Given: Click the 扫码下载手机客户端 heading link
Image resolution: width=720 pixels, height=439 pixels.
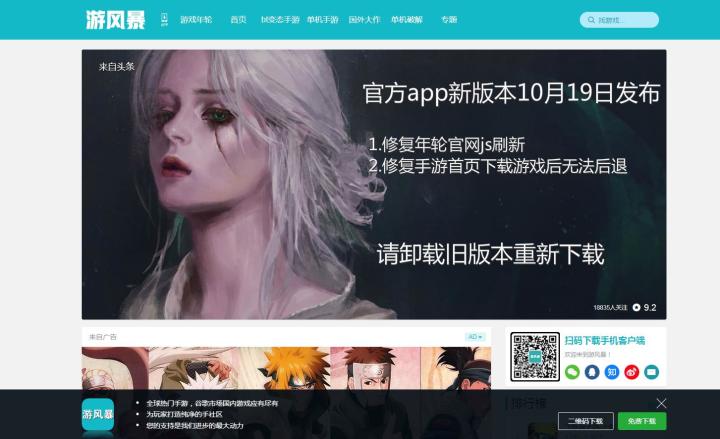Looking at the screenshot, I should [x=605, y=340].
